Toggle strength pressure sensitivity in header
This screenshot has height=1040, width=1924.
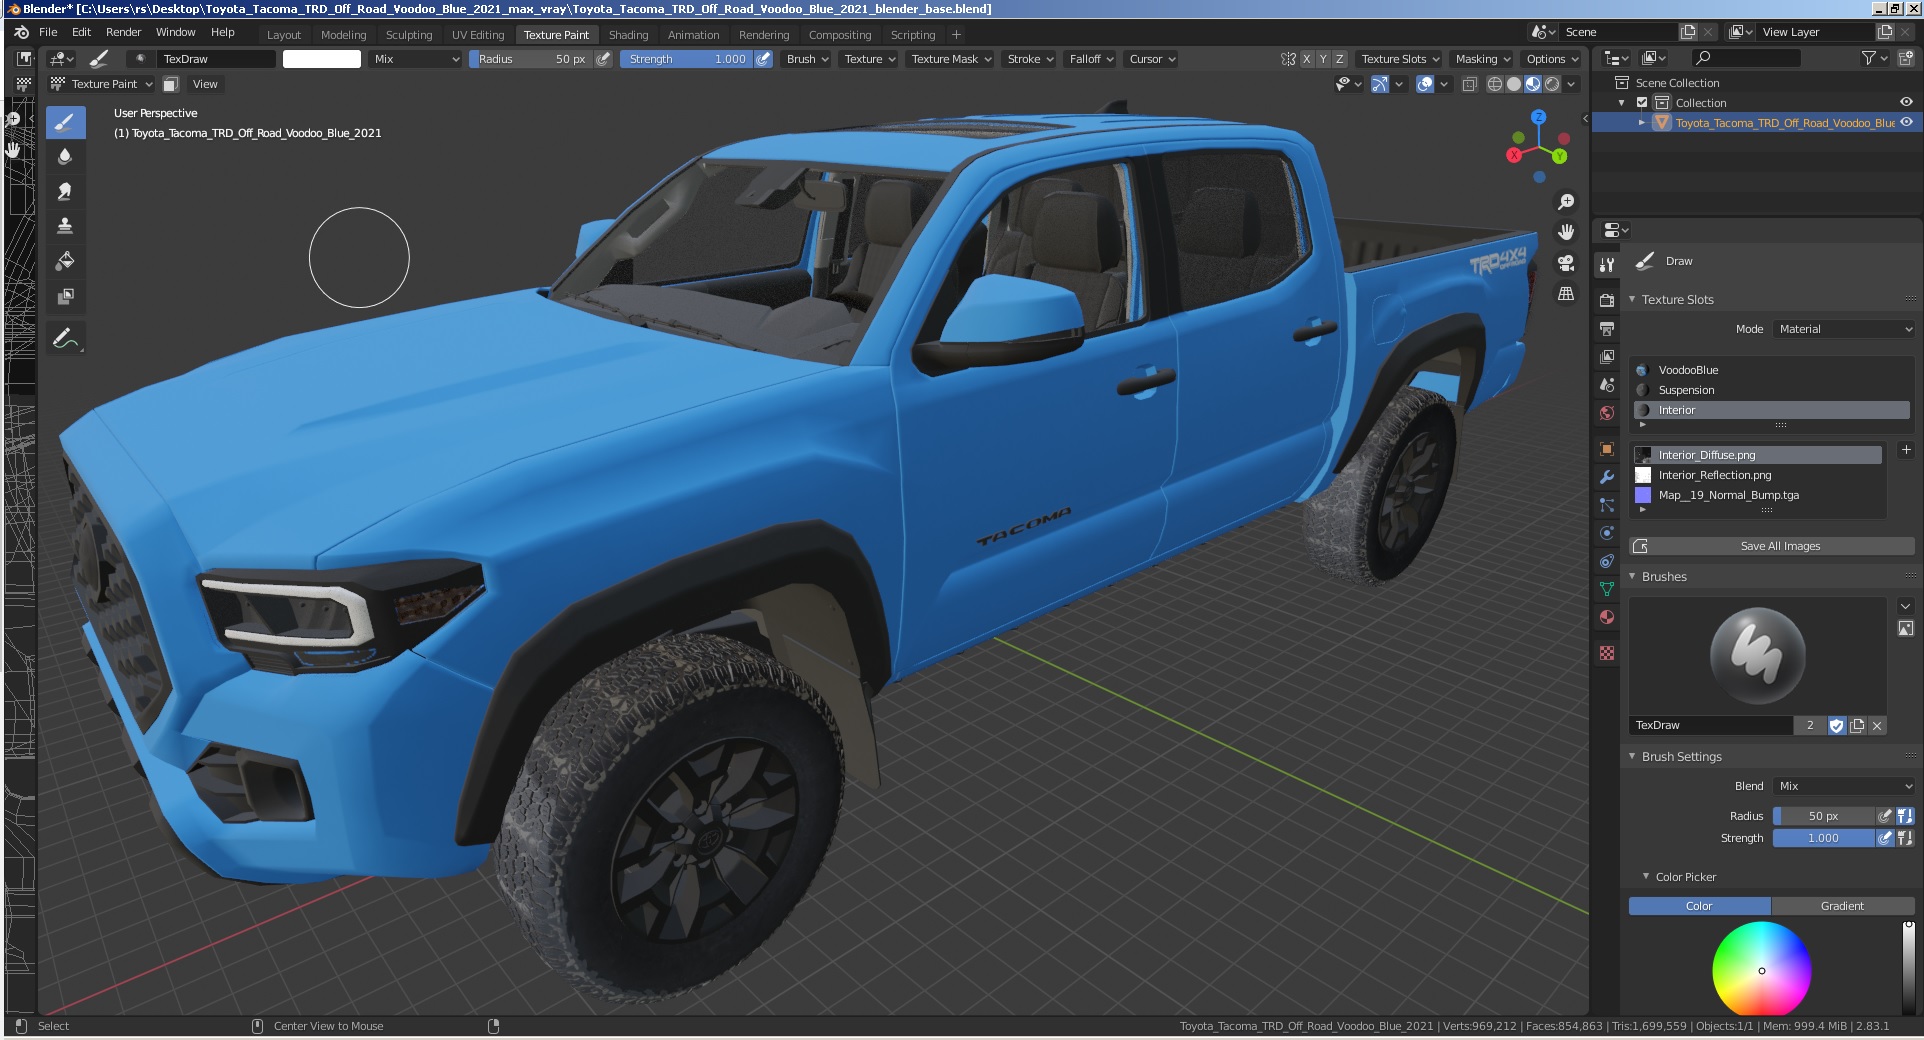tap(763, 59)
